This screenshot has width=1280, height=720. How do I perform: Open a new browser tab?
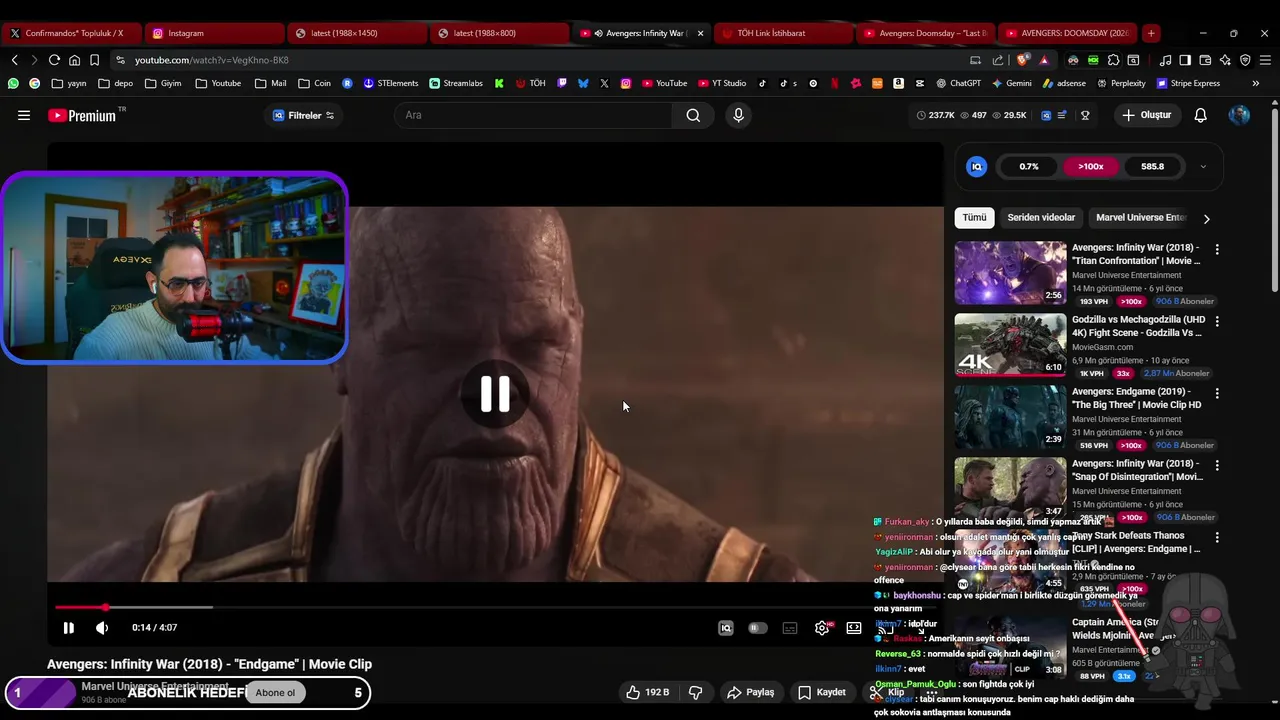tap(1151, 33)
